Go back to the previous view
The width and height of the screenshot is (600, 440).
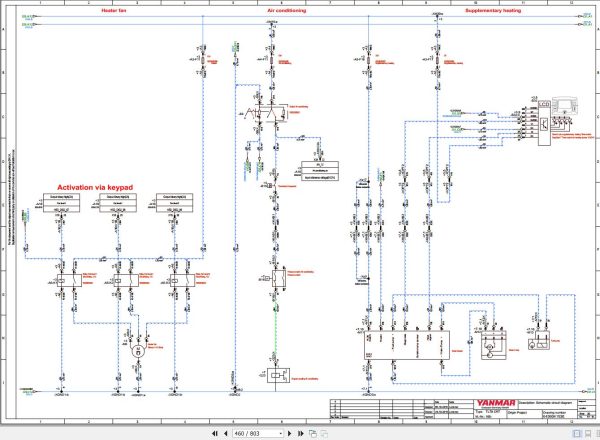tap(313, 433)
